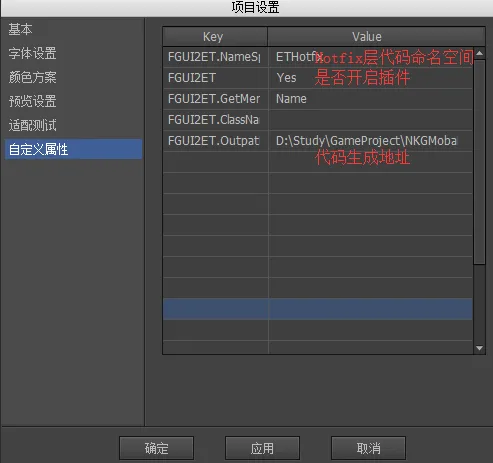Image resolution: width=493 pixels, height=463 pixels.
Task: Click the scrollbar up arrow
Action: click(479, 53)
